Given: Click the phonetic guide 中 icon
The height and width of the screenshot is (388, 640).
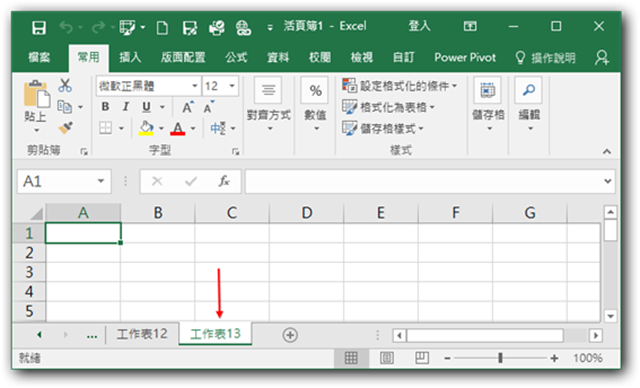Looking at the screenshot, I should (x=218, y=128).
